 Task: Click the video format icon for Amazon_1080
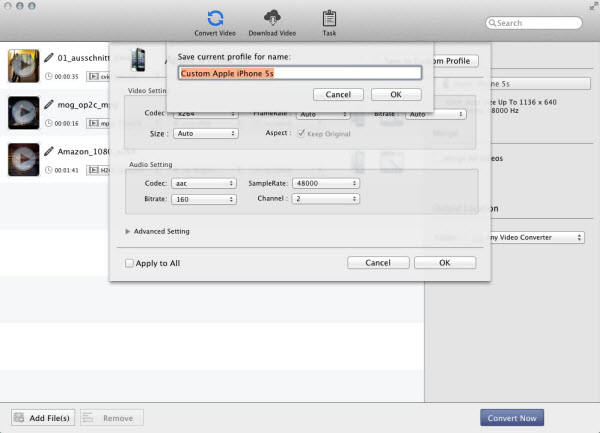[x=94, y=170]
